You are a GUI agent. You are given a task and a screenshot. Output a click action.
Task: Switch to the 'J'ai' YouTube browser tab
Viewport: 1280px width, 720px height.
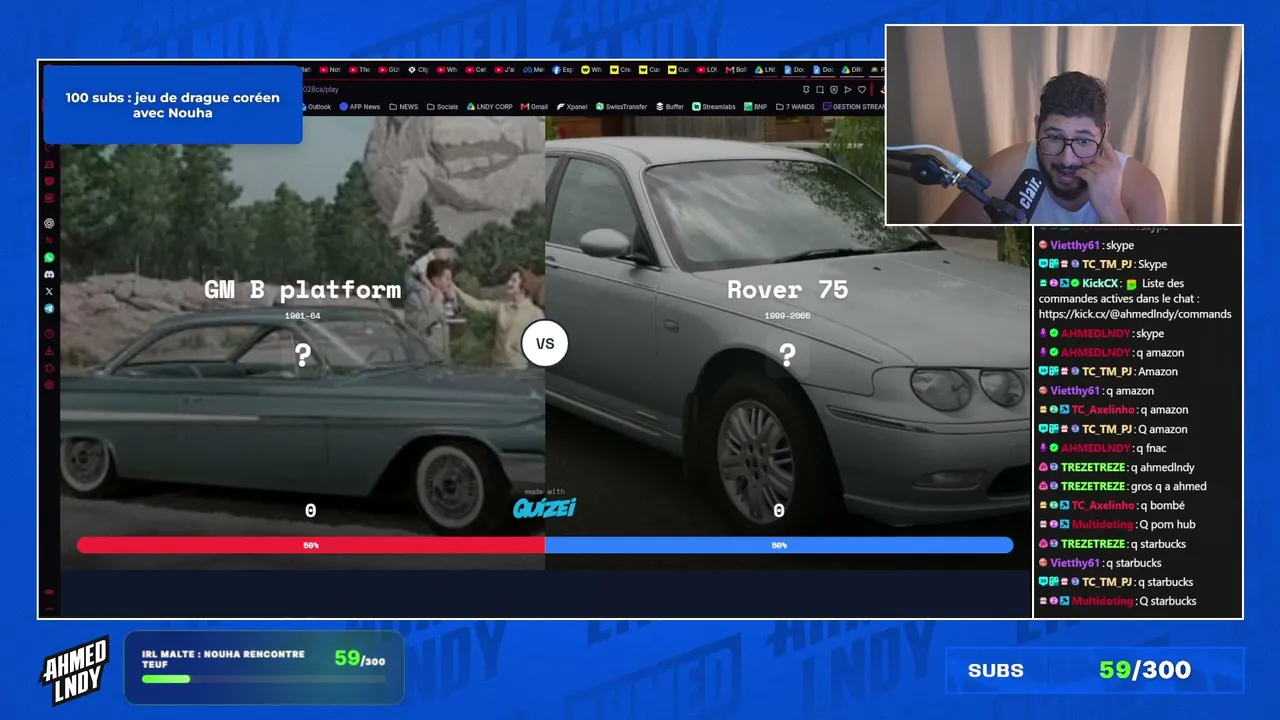point(504,70)
